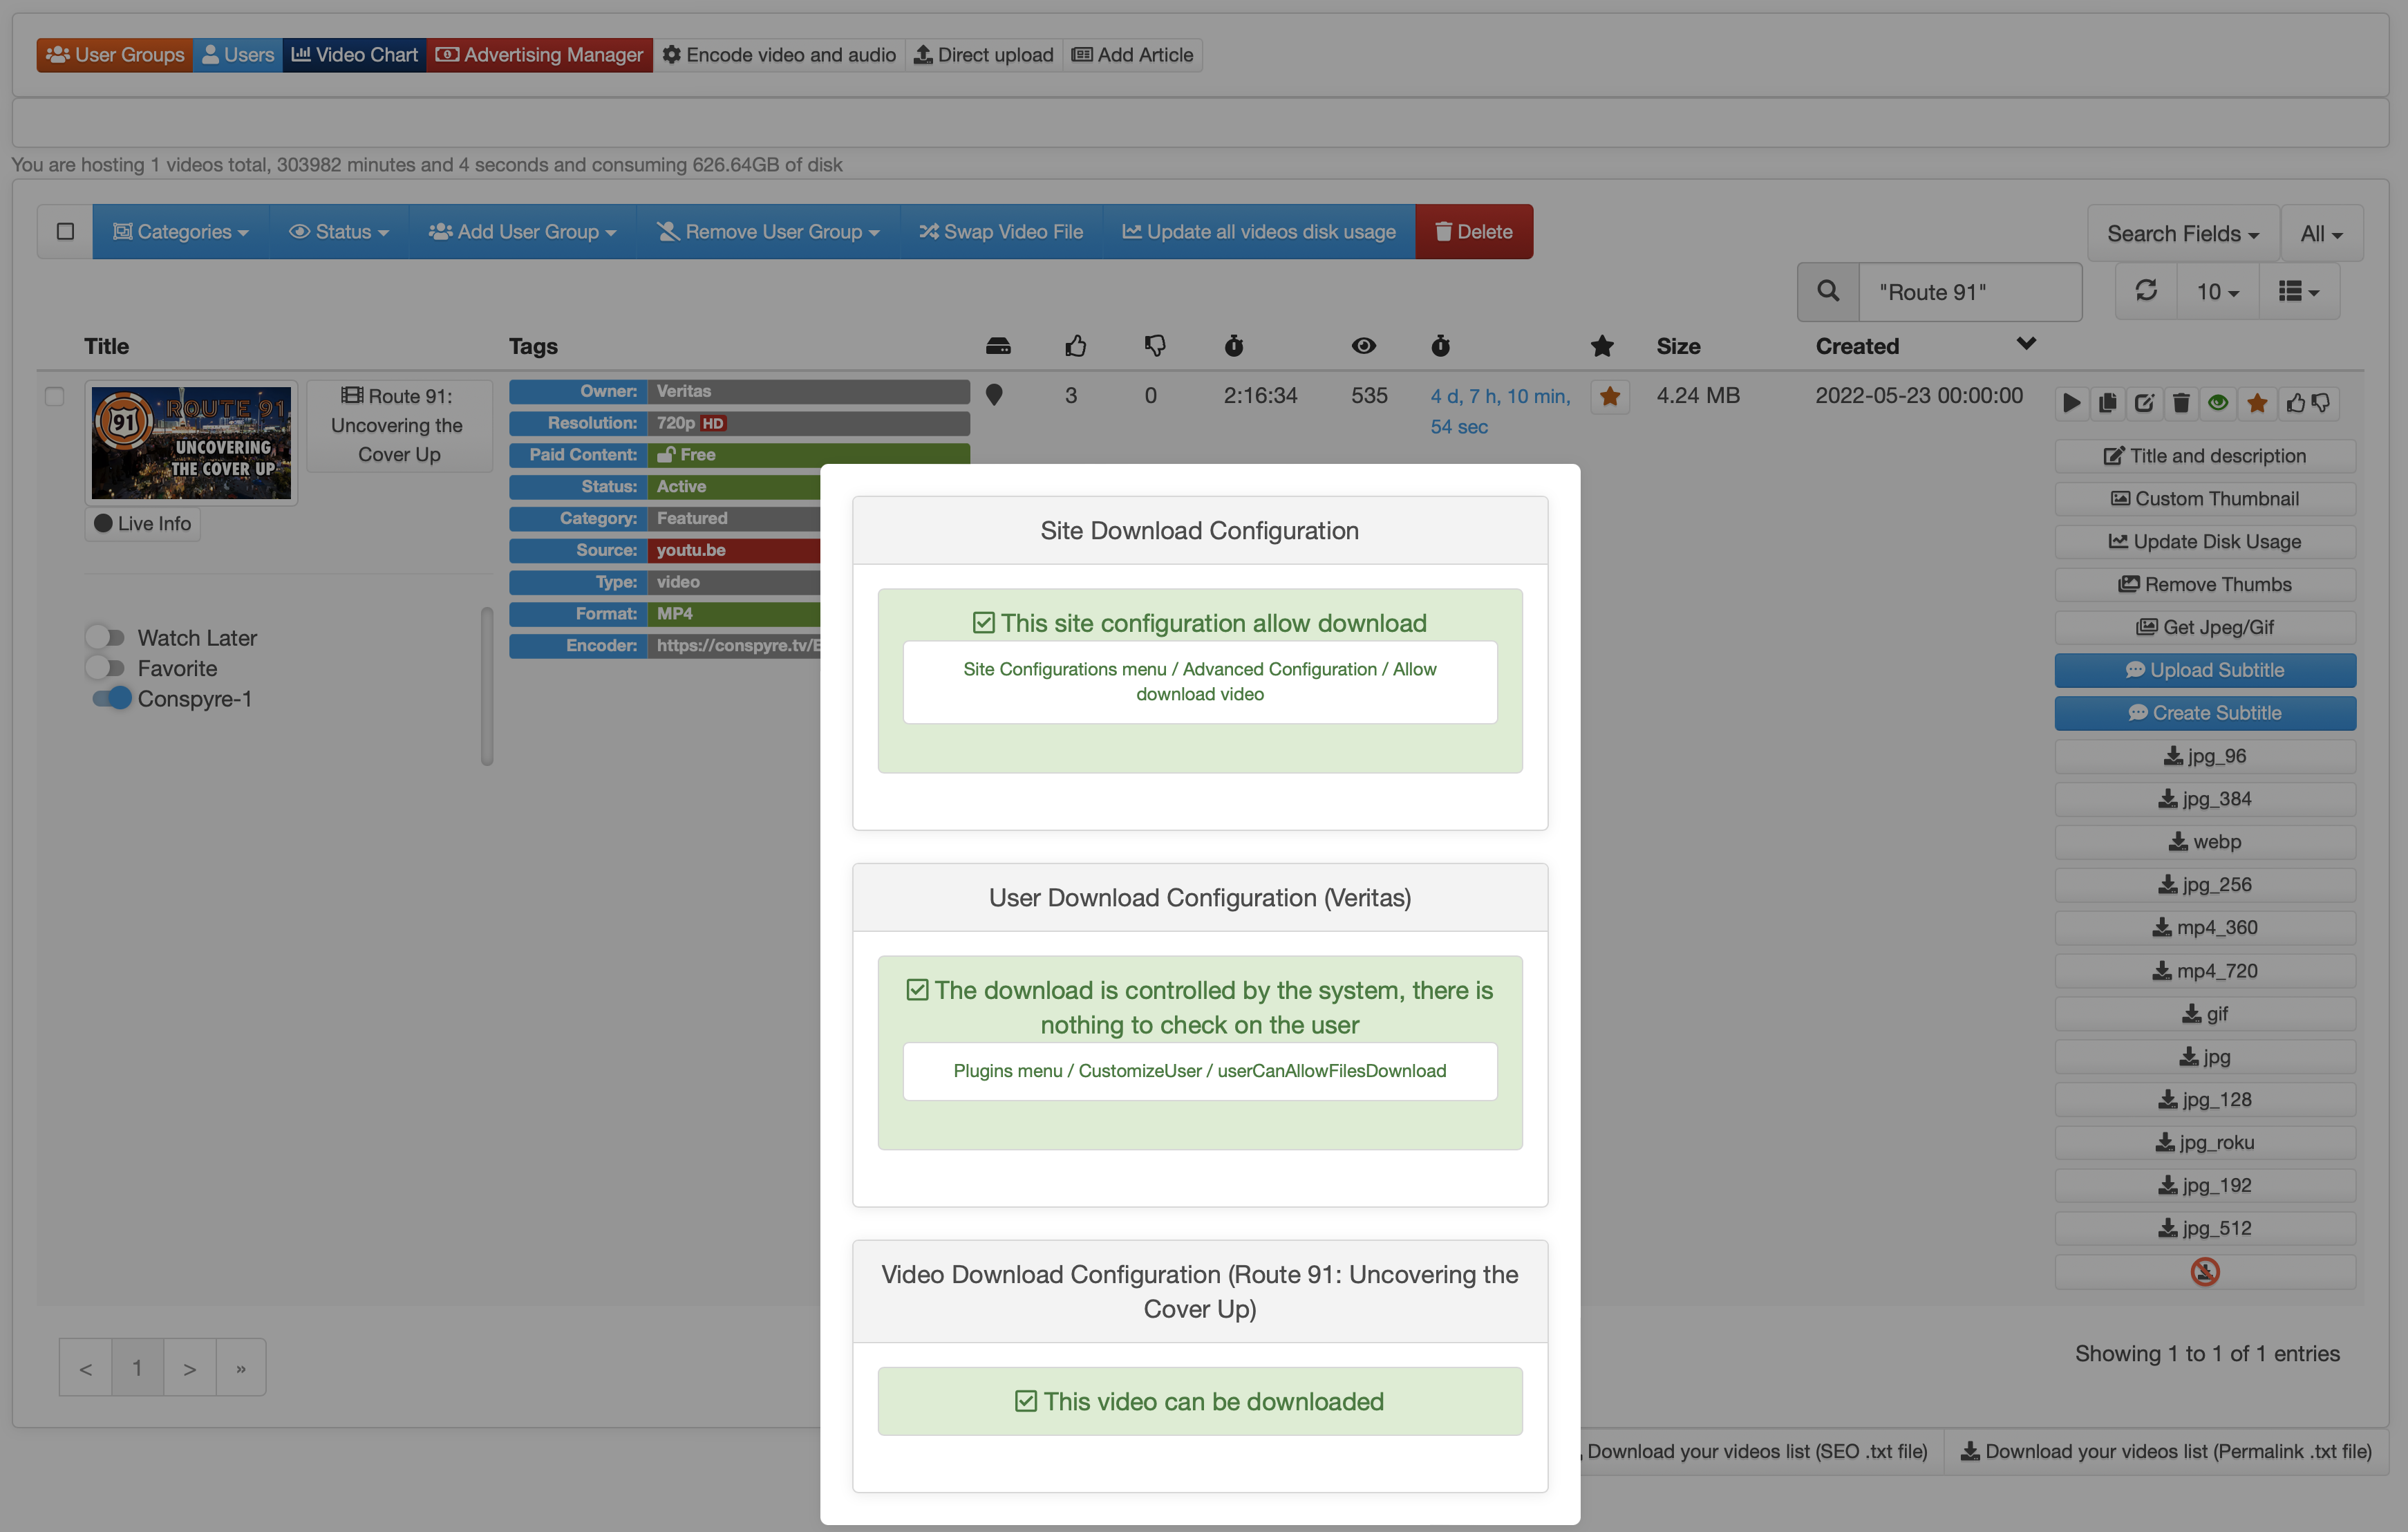The width and height of the screenshot is (2408, 1532).
Task: Open the Categories dropdown
Action: pos(181,231)
